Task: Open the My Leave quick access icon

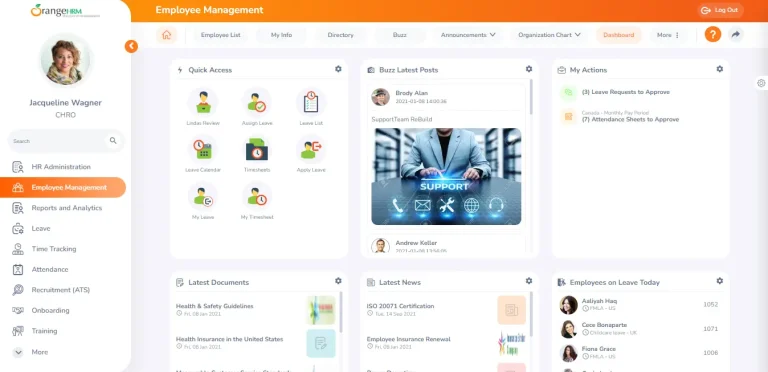Action: click(203, 196)
